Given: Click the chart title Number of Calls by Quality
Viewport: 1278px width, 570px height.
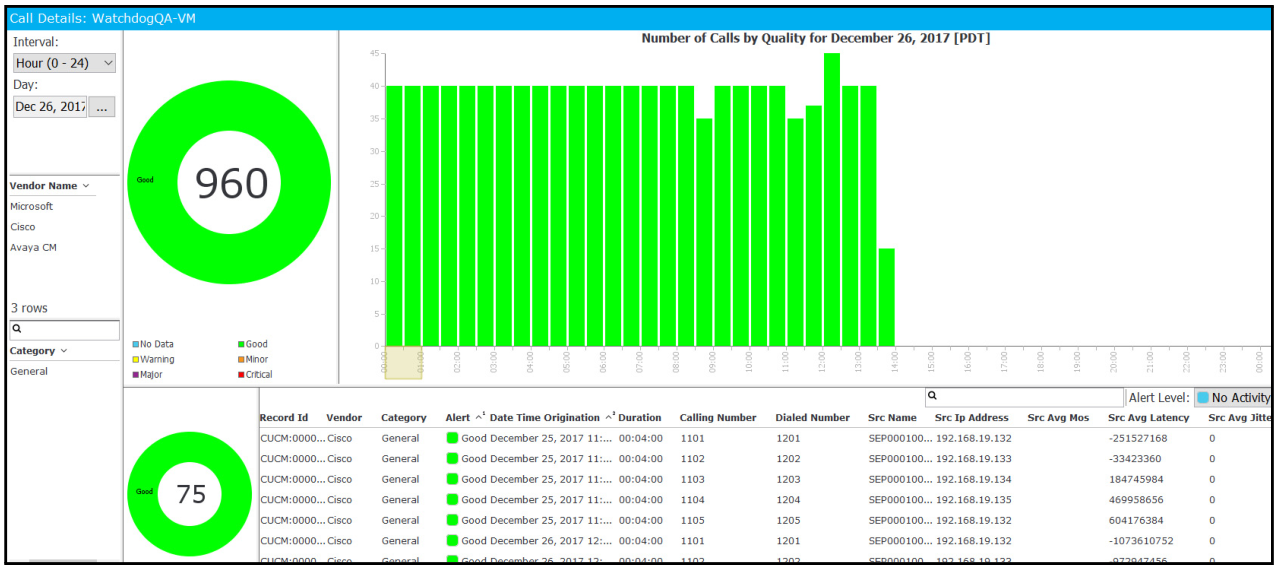Looking at the screenshot, I should coord(815,38).
